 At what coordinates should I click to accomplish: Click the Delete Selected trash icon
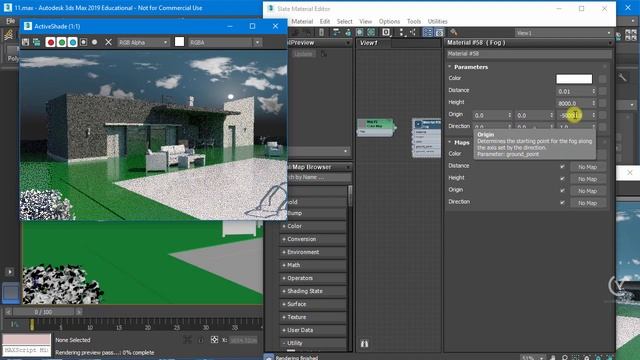tap(322, 32)
